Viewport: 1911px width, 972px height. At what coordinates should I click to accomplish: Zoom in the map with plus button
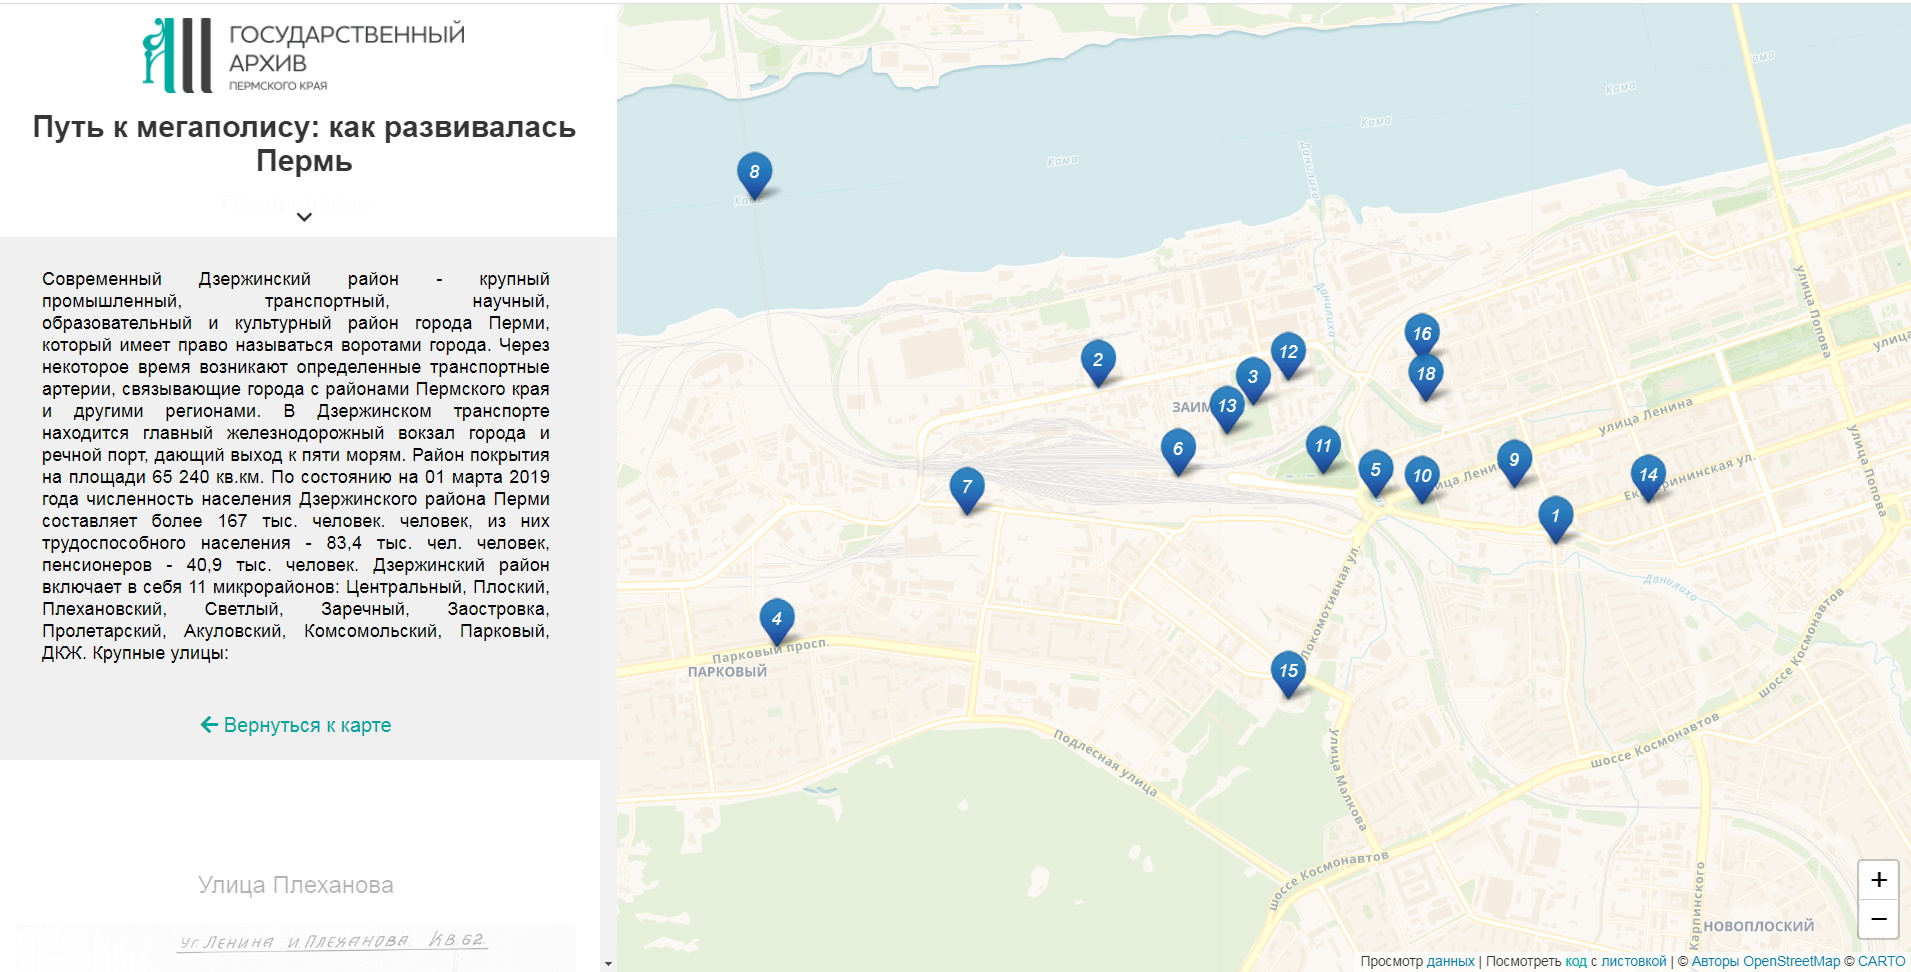pyautogui.click(x=1878, y=880)
